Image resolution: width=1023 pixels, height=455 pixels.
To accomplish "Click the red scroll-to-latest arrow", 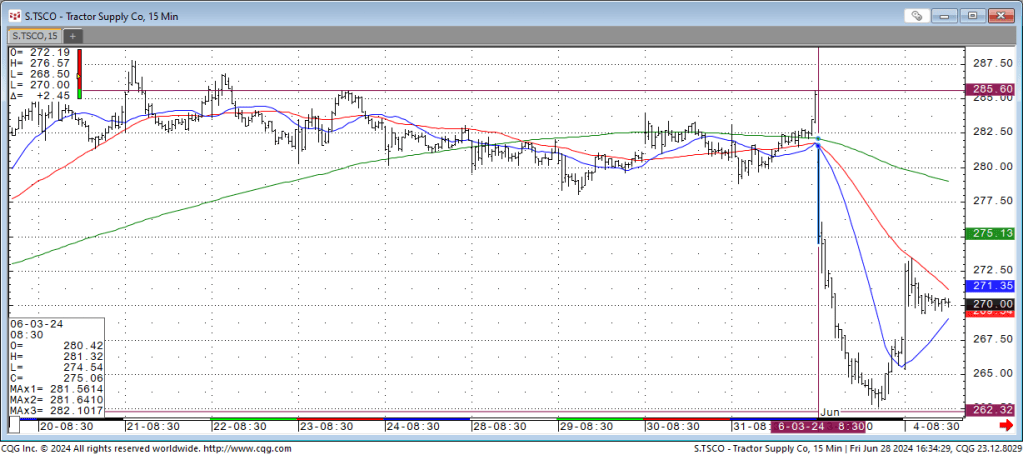I will pos(1006,425).
